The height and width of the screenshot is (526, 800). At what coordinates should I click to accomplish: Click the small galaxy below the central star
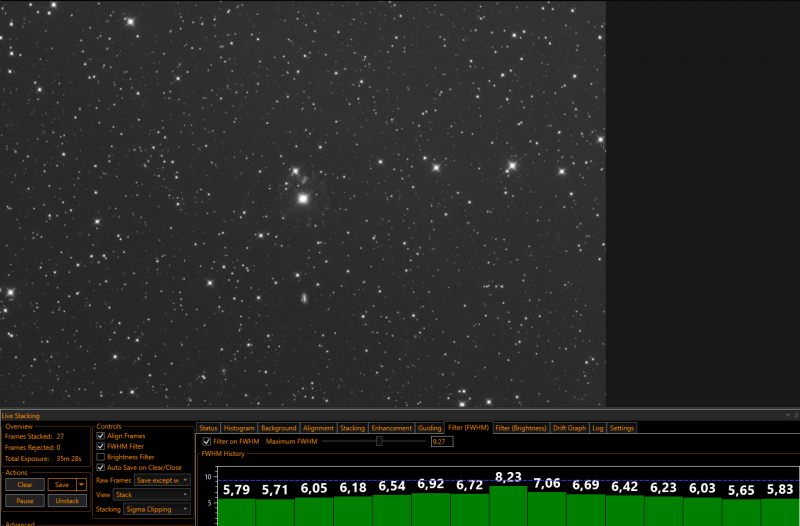click(304, 298)
